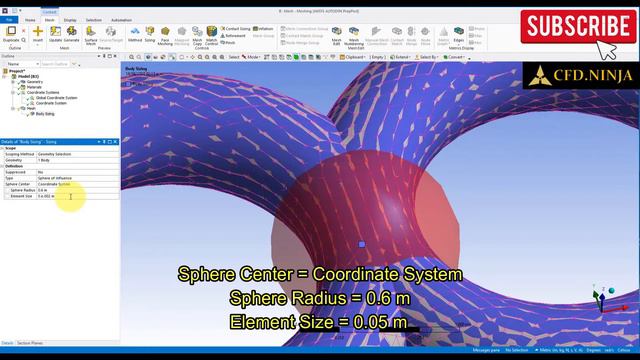The width and height of the screenshot is (640, 360).
Task: Click the Inflation option in ribbon
Action: pyautogui.click(x=263, y=29)
